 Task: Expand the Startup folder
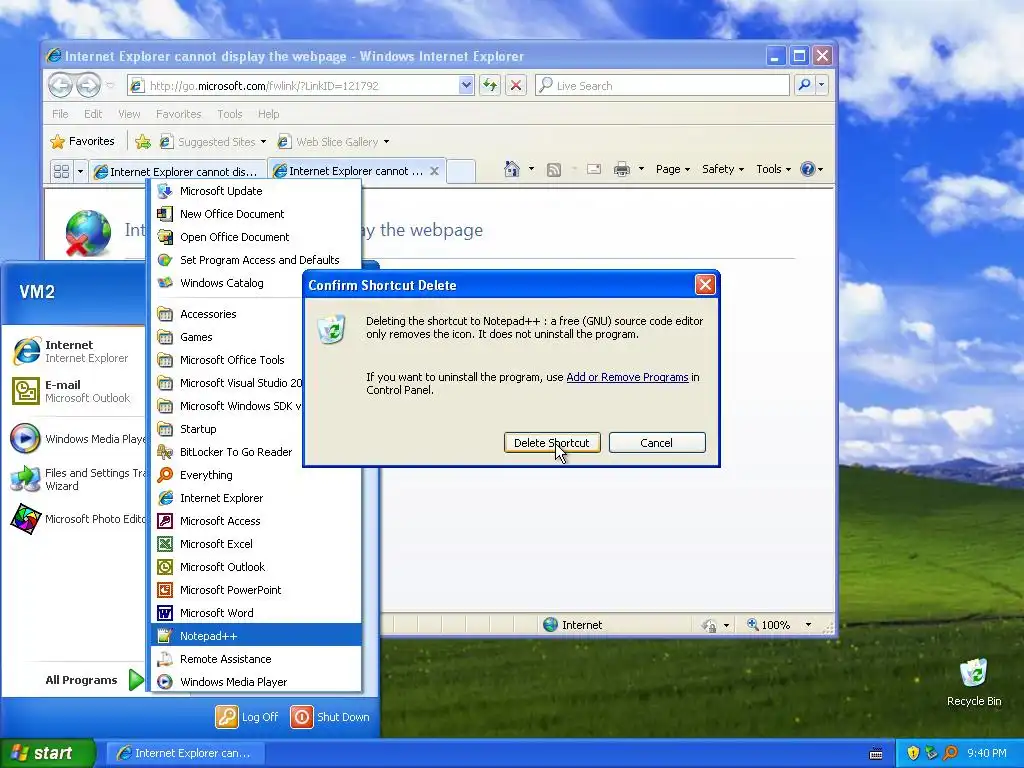227,429
